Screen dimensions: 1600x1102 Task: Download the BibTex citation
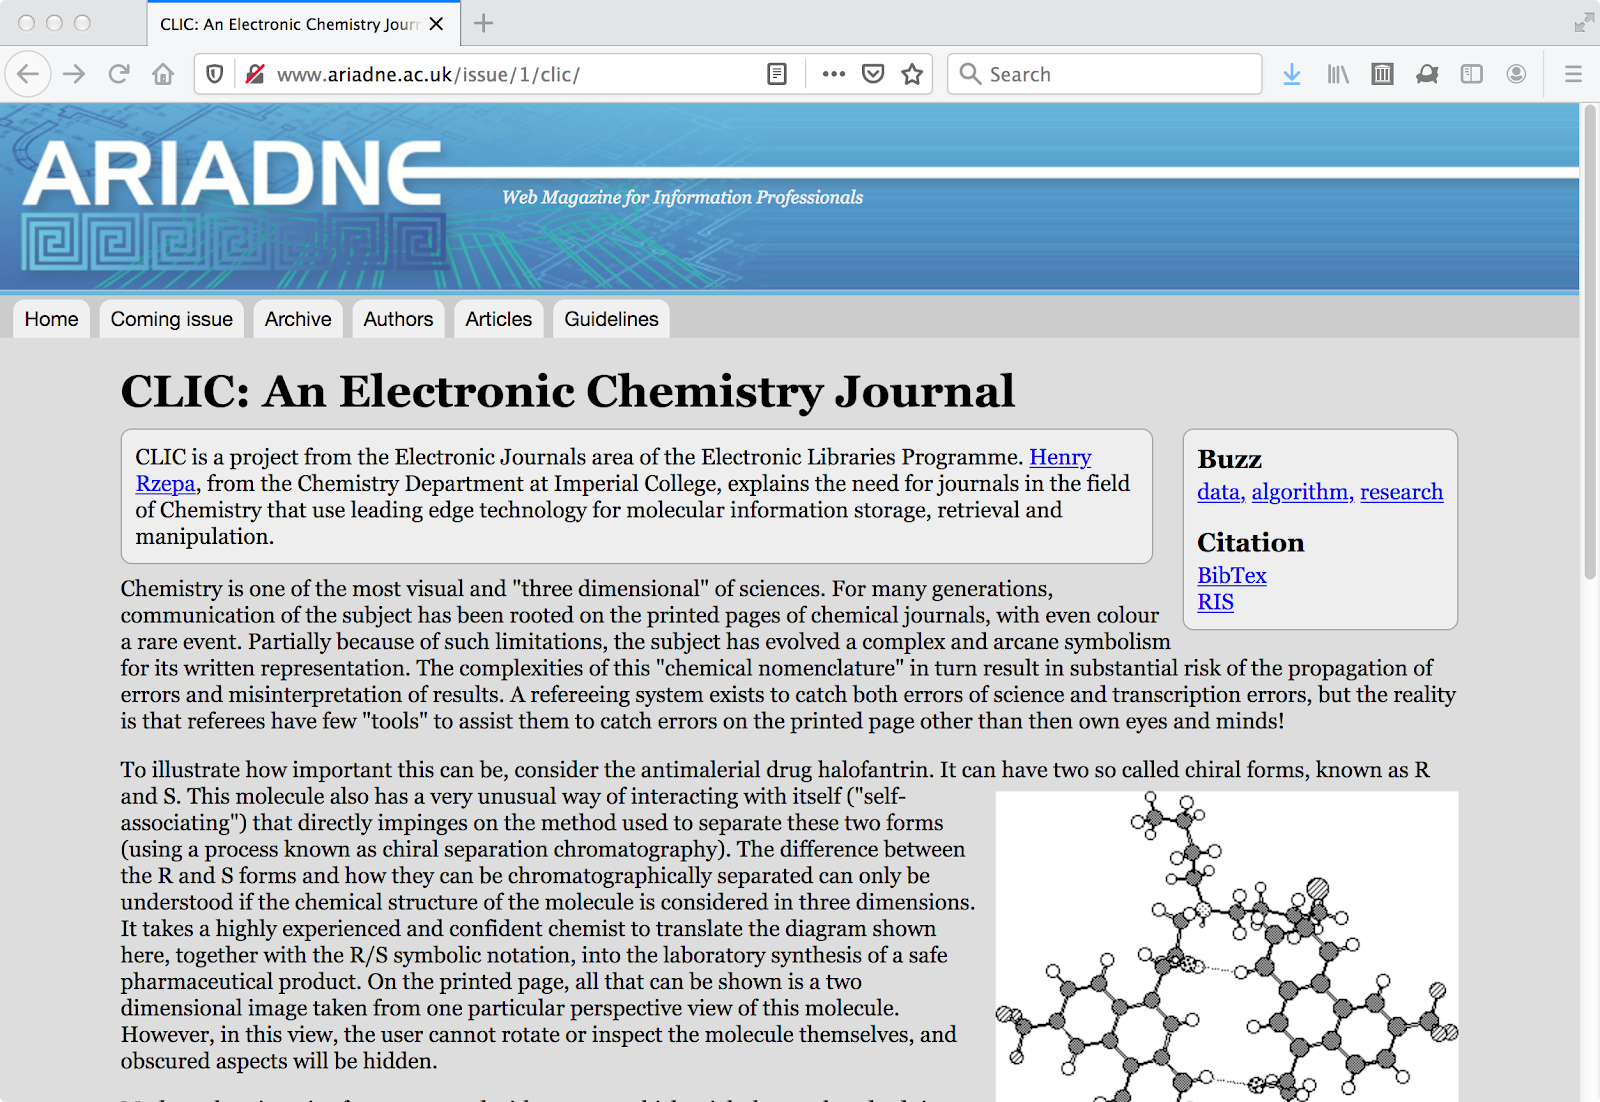pyautogui.click(x=1232, y=575)
